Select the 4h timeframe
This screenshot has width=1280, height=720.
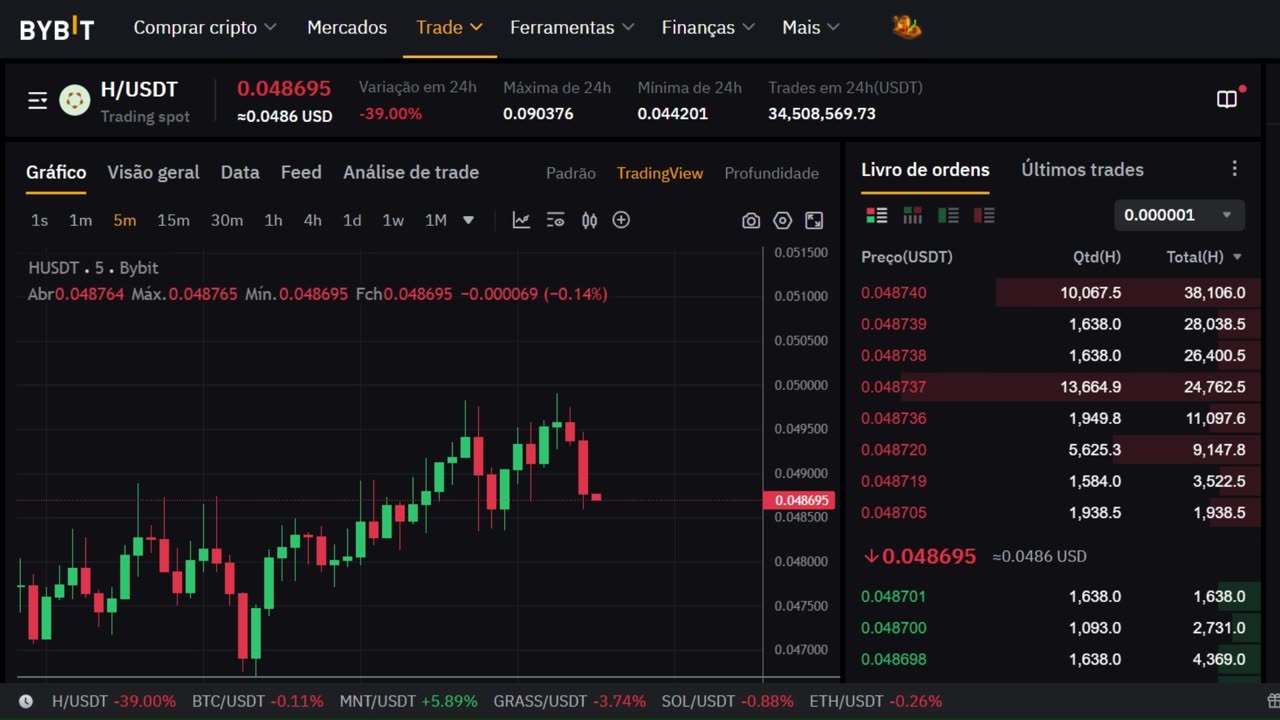(313, 220)
